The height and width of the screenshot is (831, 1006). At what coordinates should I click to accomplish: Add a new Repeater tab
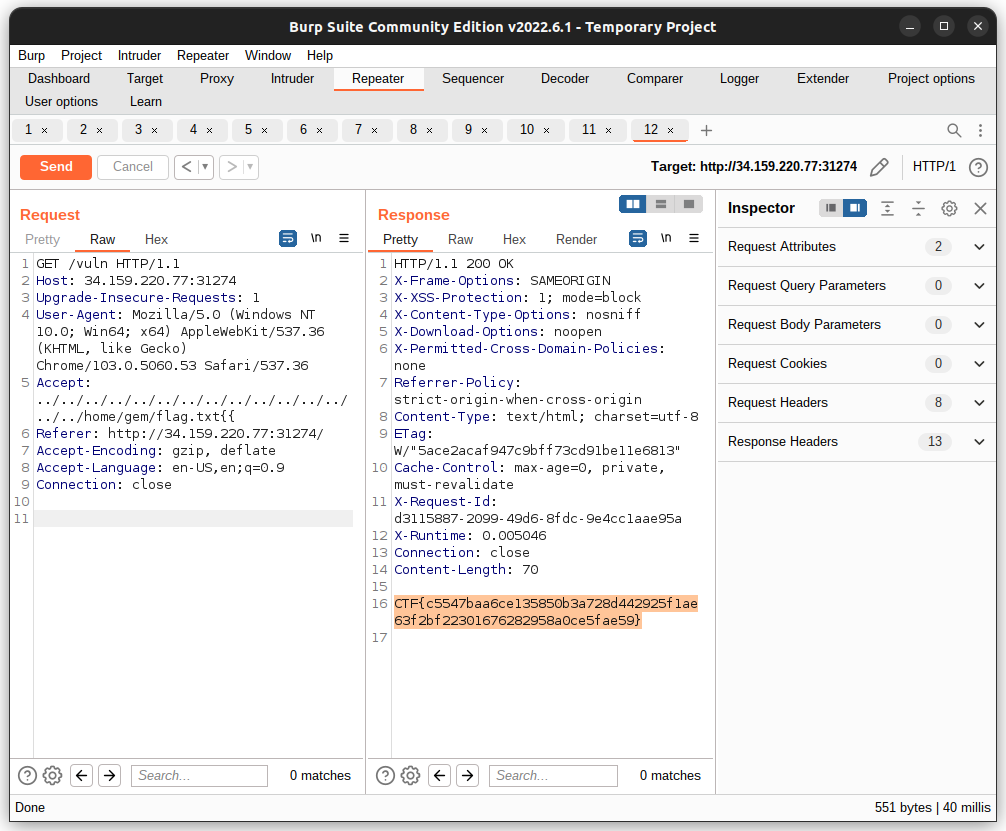pos(706,130)
